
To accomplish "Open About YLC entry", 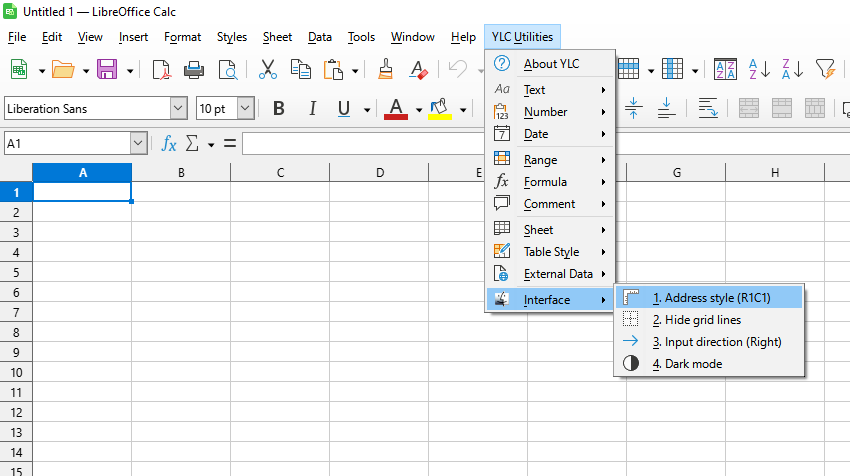I will (x=551, y=64).
